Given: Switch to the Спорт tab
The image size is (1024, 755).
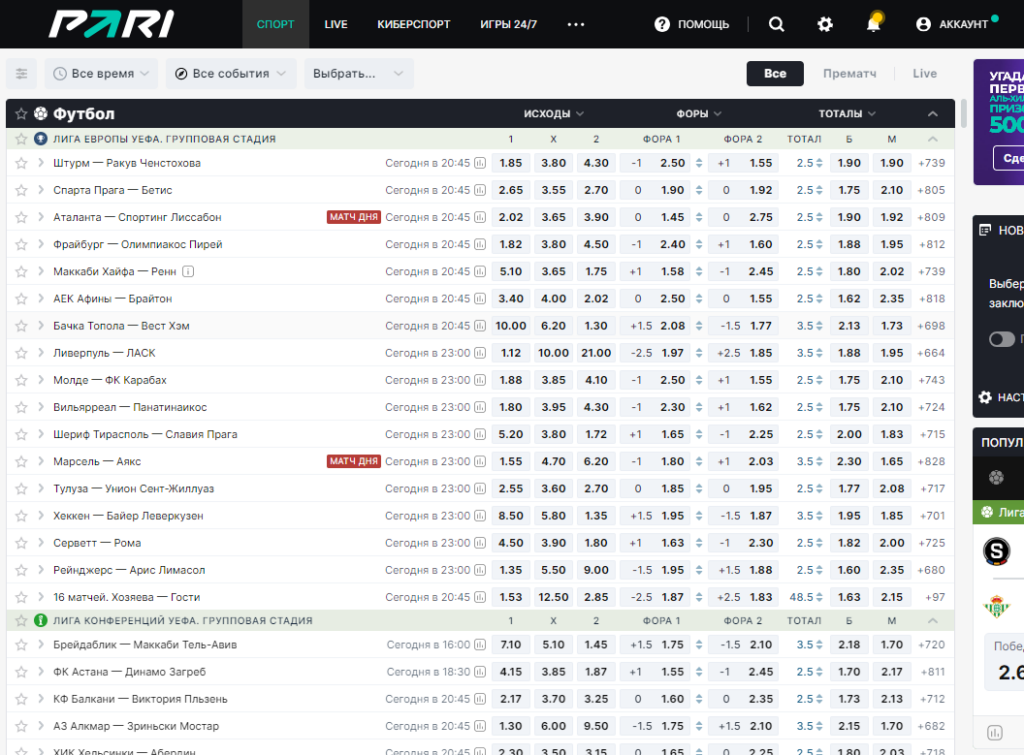Looking at the screenshot, I should coord(276,24).
